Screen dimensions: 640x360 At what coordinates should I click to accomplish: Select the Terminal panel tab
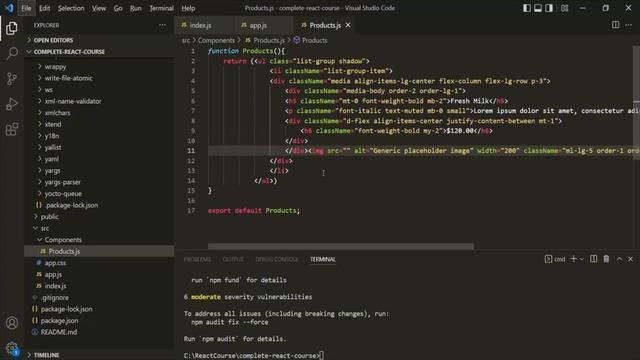322,260
